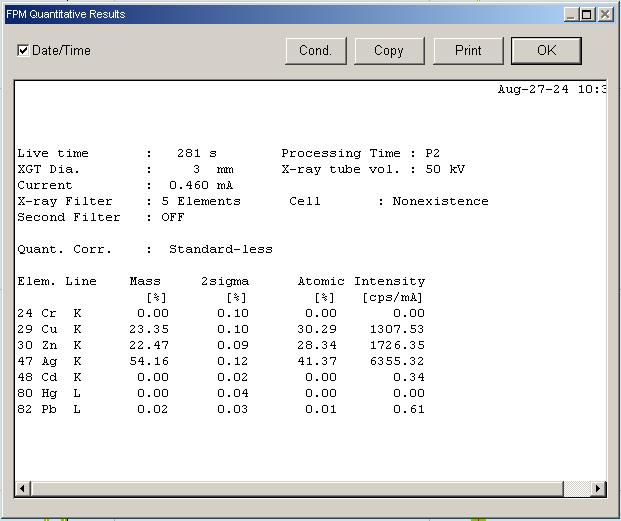This screenshot has height=521, width=621.
Task: Click the Ag 2sigma value 0.12
Action: (x=233, y=361)
